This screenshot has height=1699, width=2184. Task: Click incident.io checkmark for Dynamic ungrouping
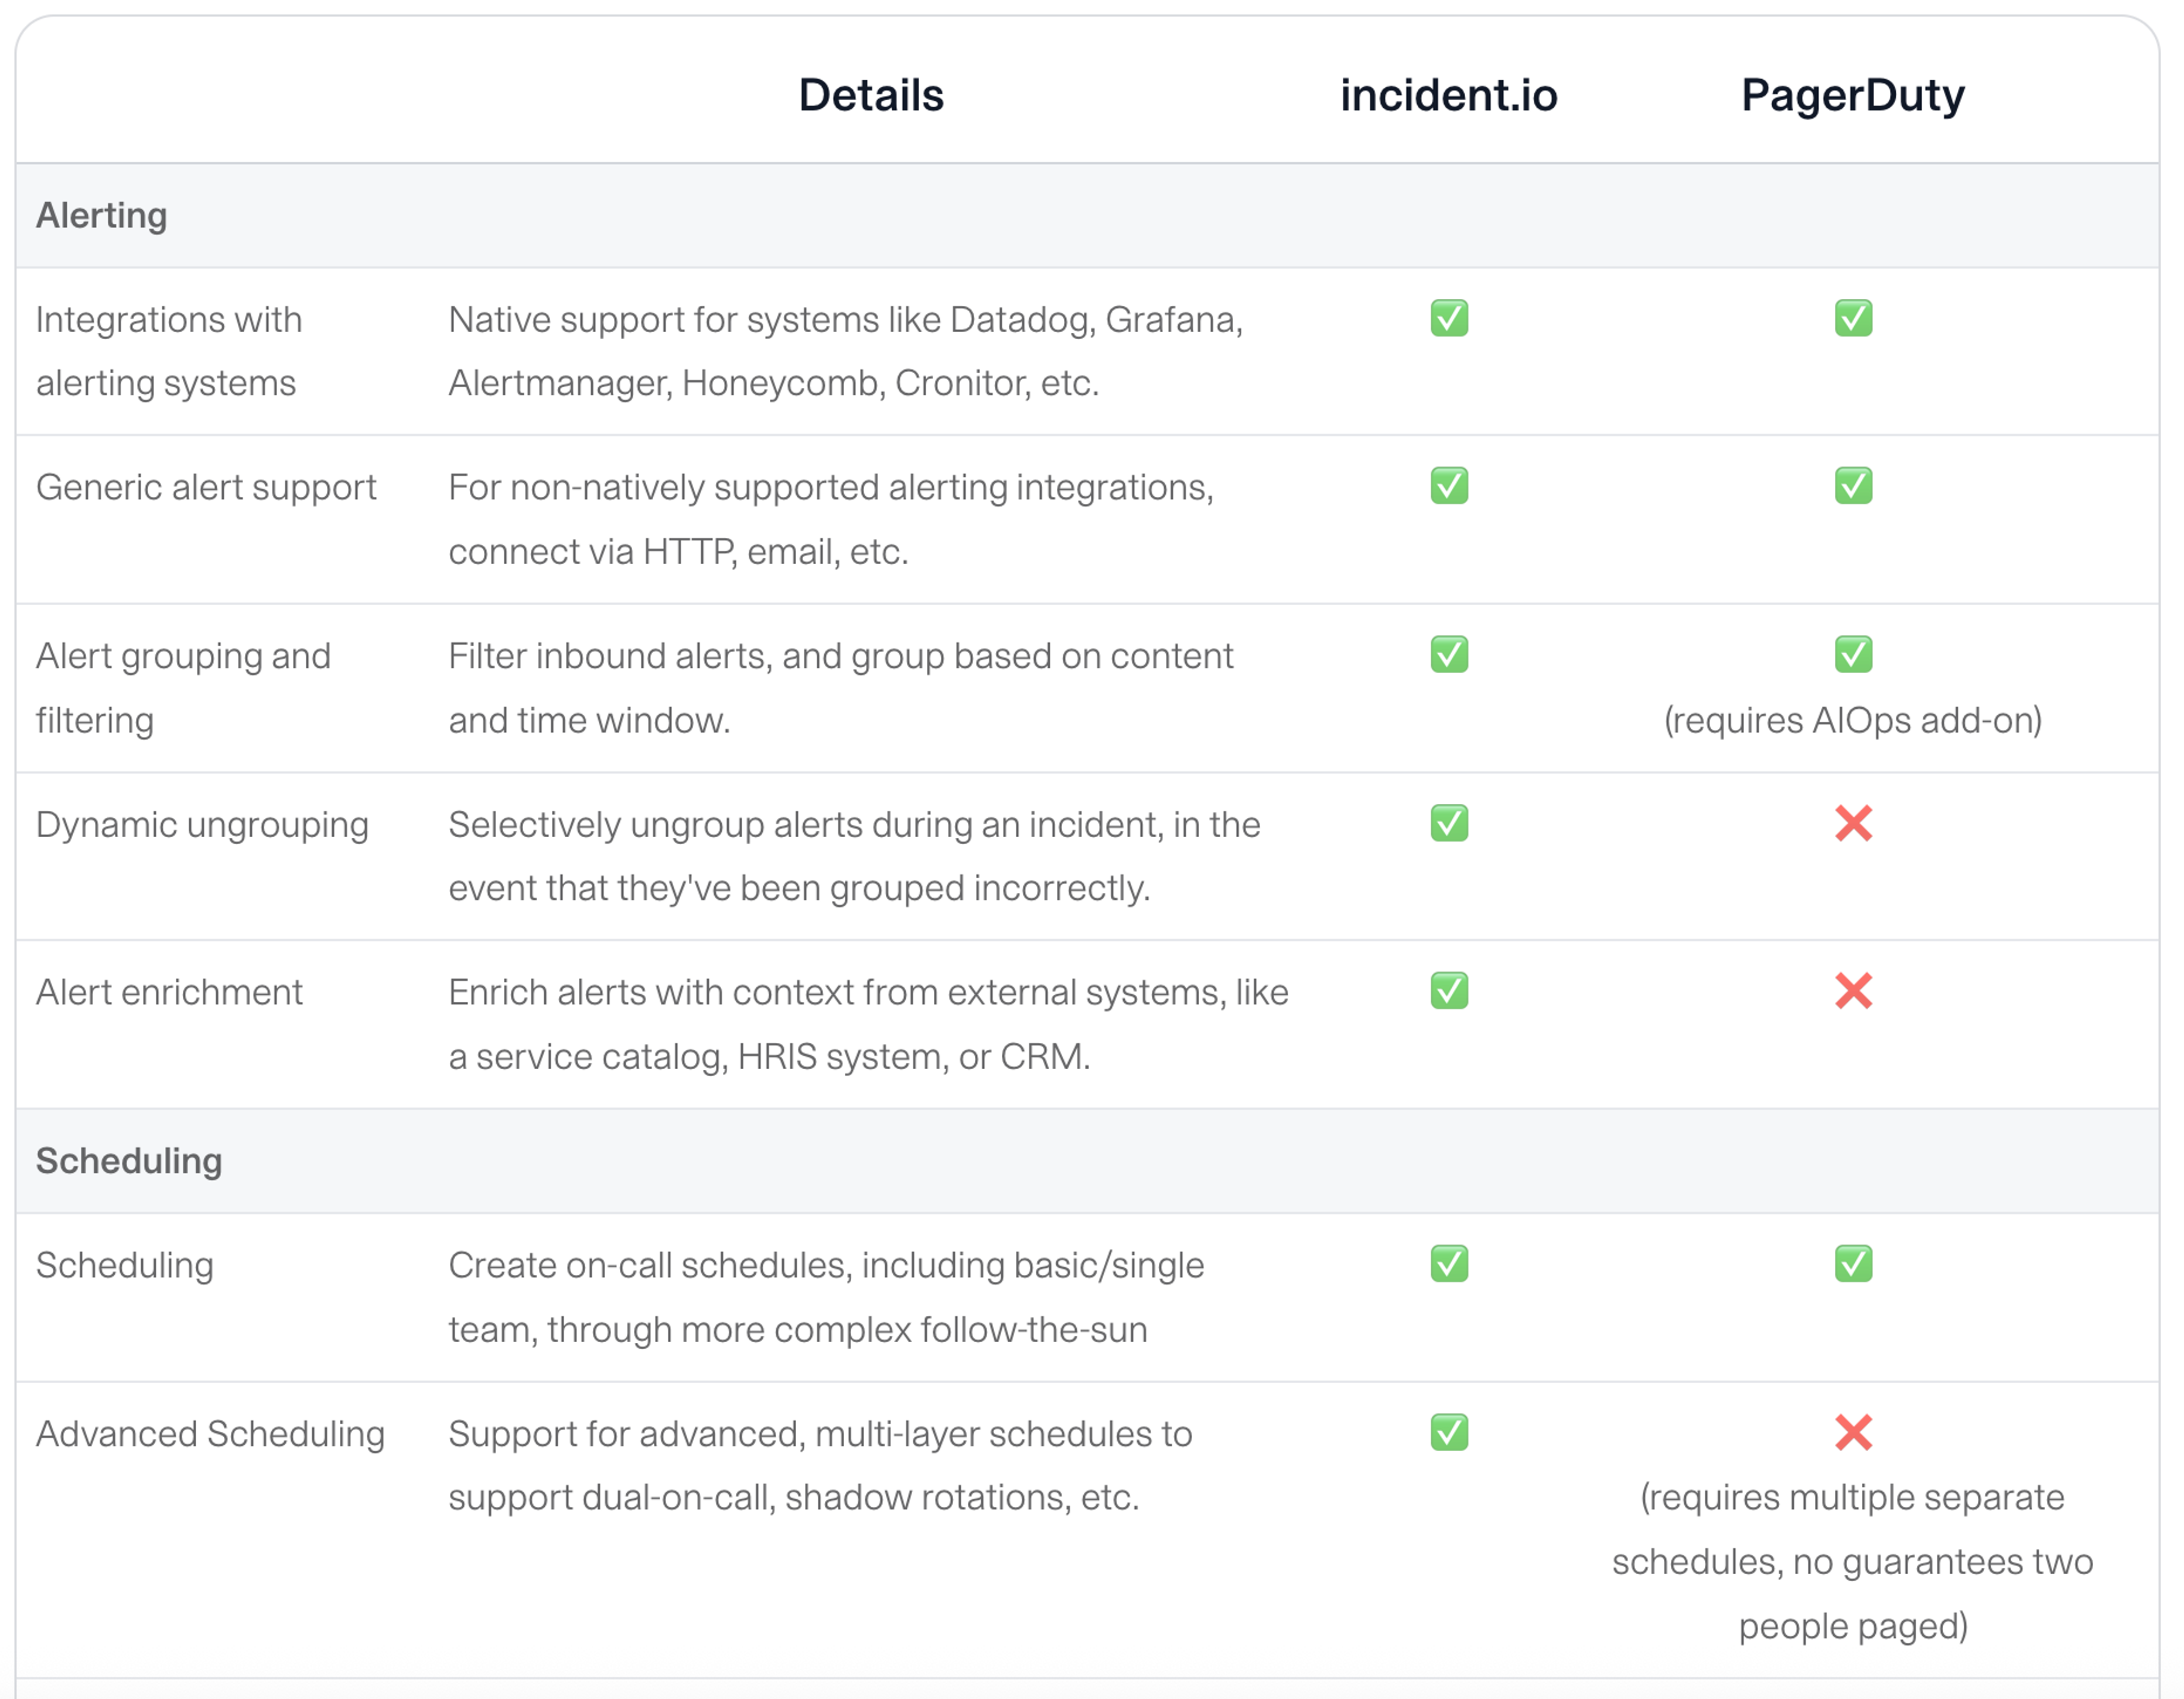1448,823
